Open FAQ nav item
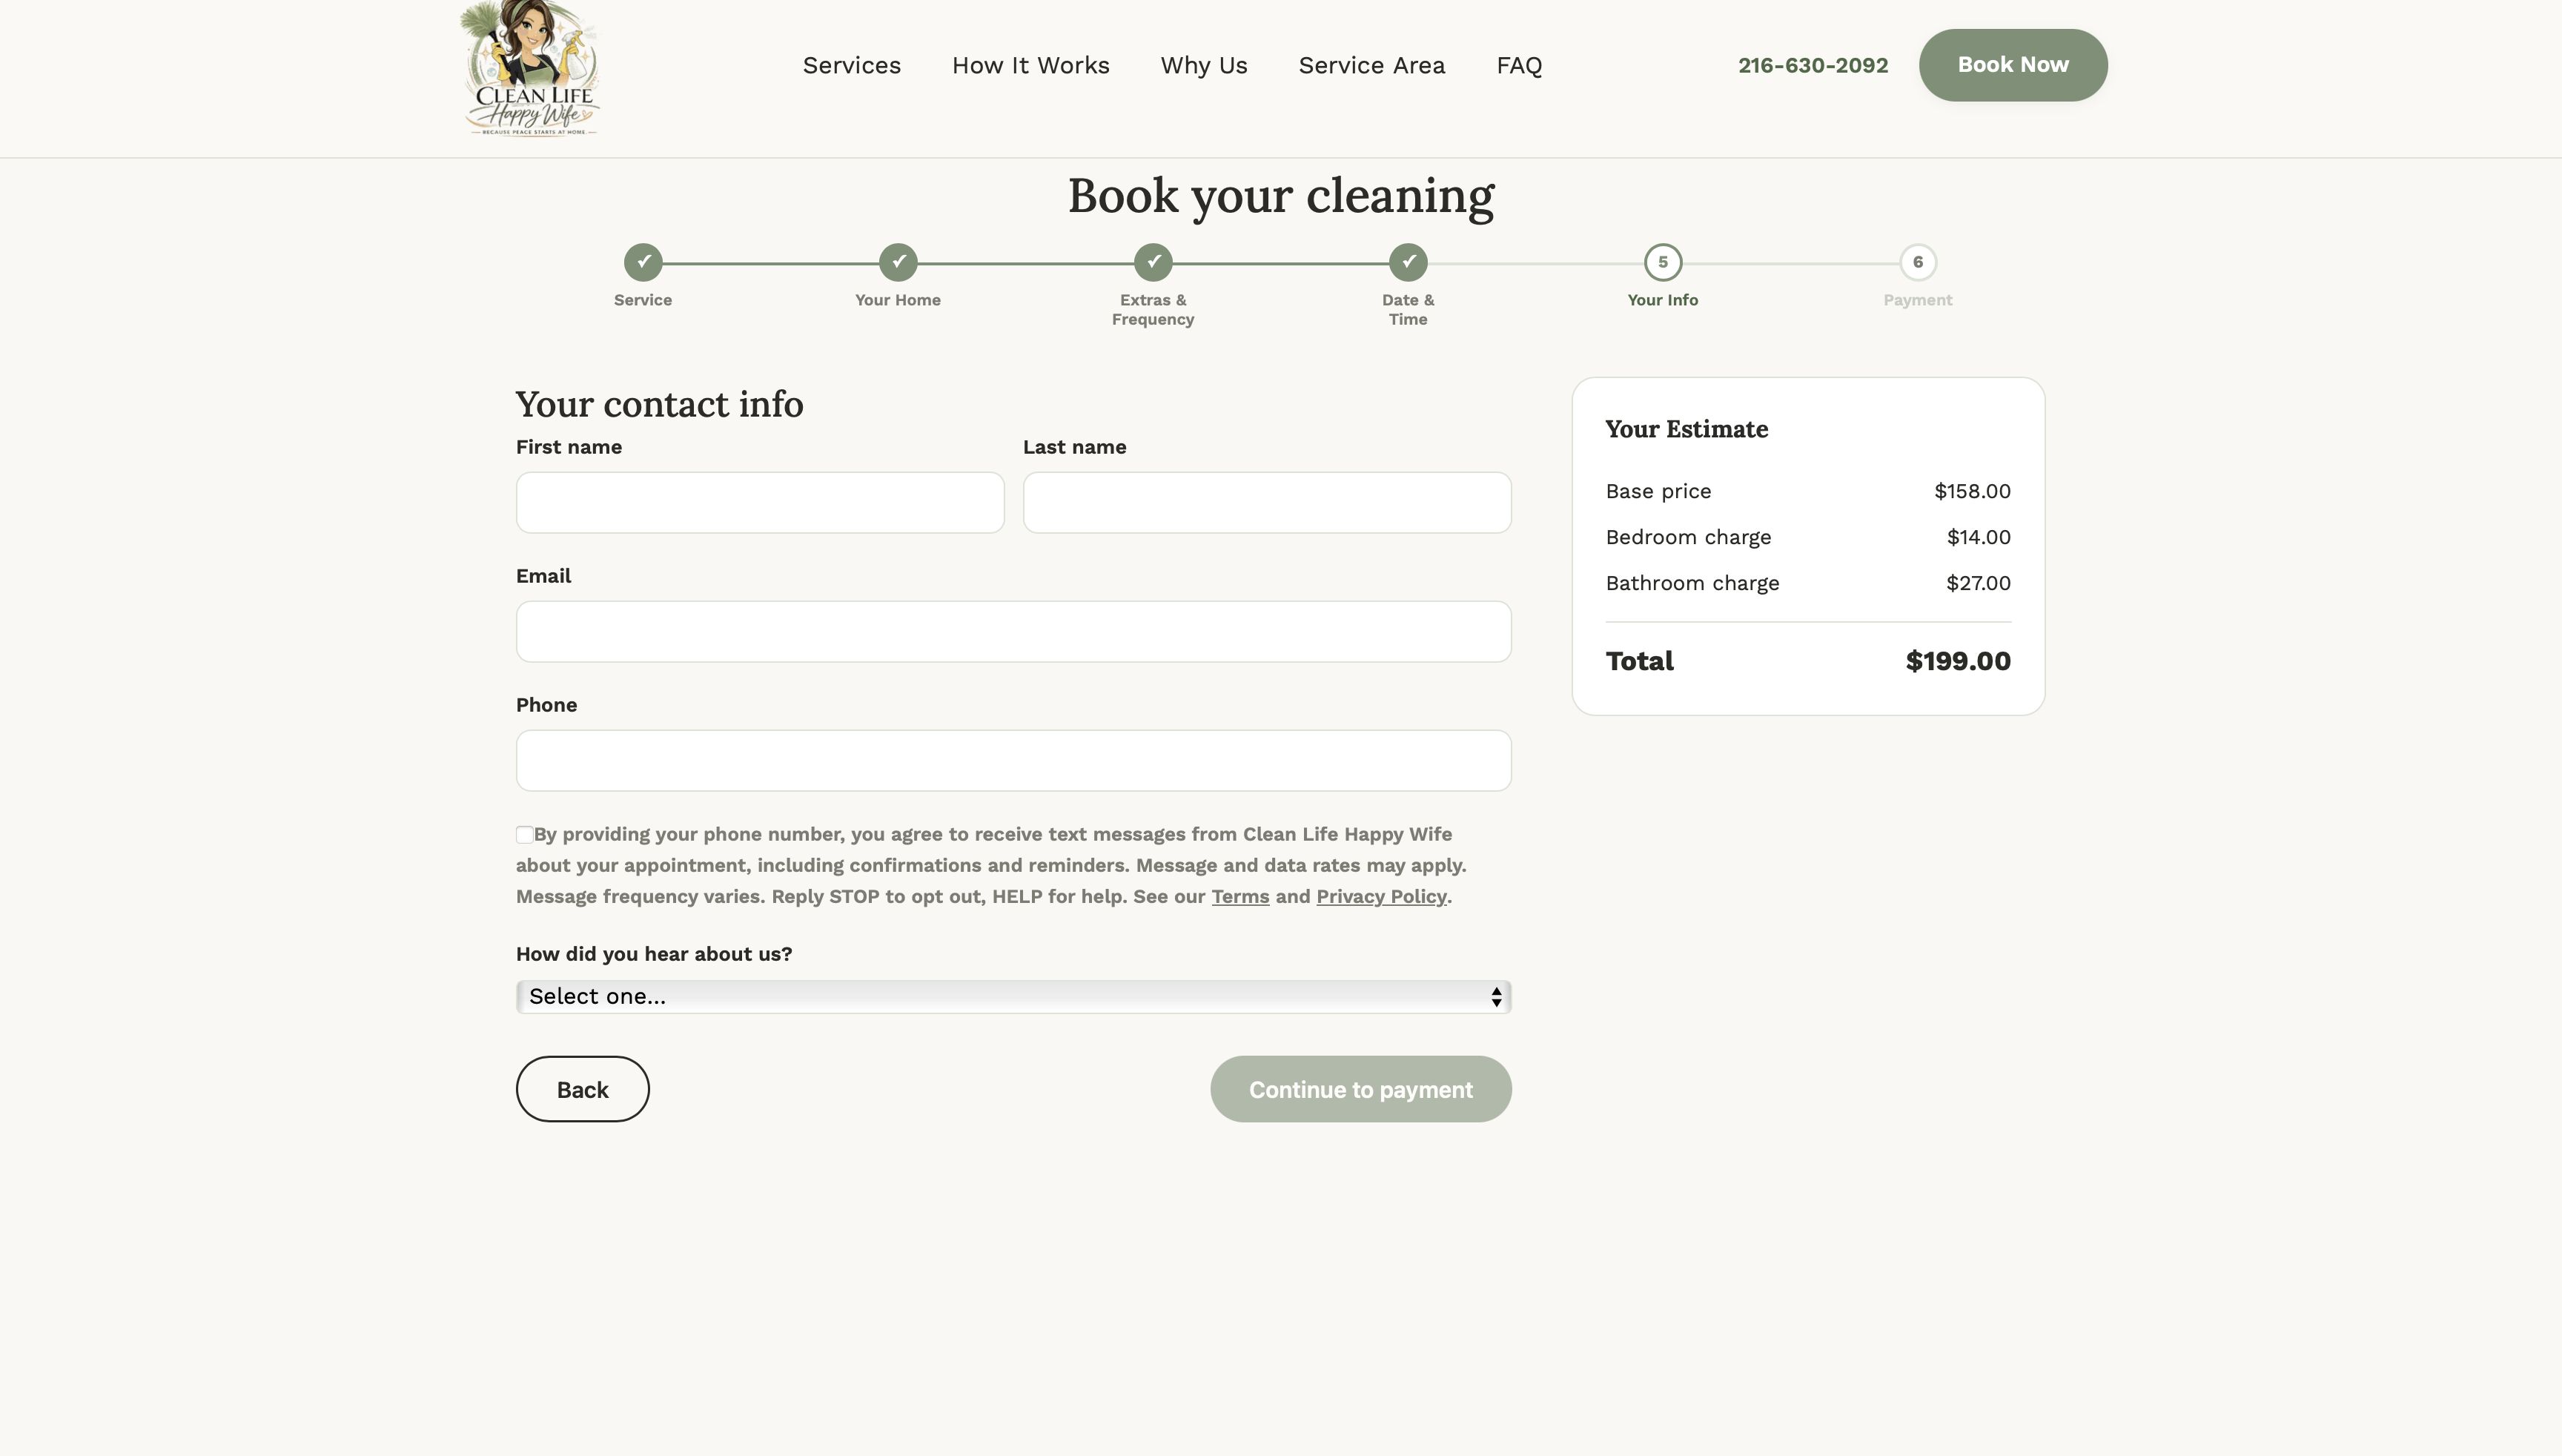The width and height of the screenshot is (2562, 1456). 1519,66
